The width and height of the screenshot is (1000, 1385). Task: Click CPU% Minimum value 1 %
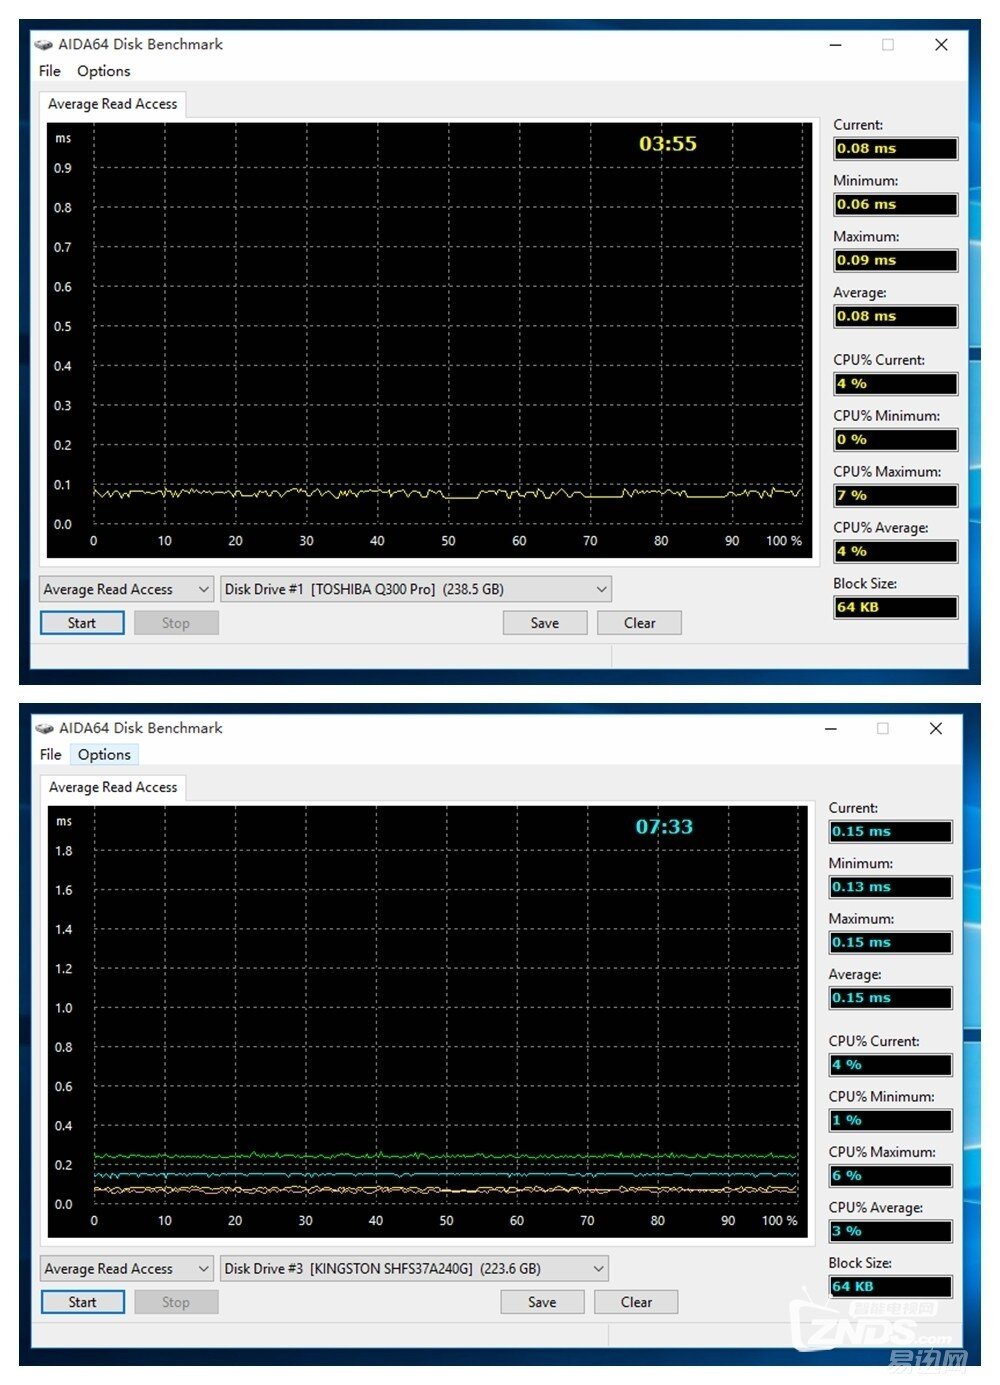(891, 1120)
